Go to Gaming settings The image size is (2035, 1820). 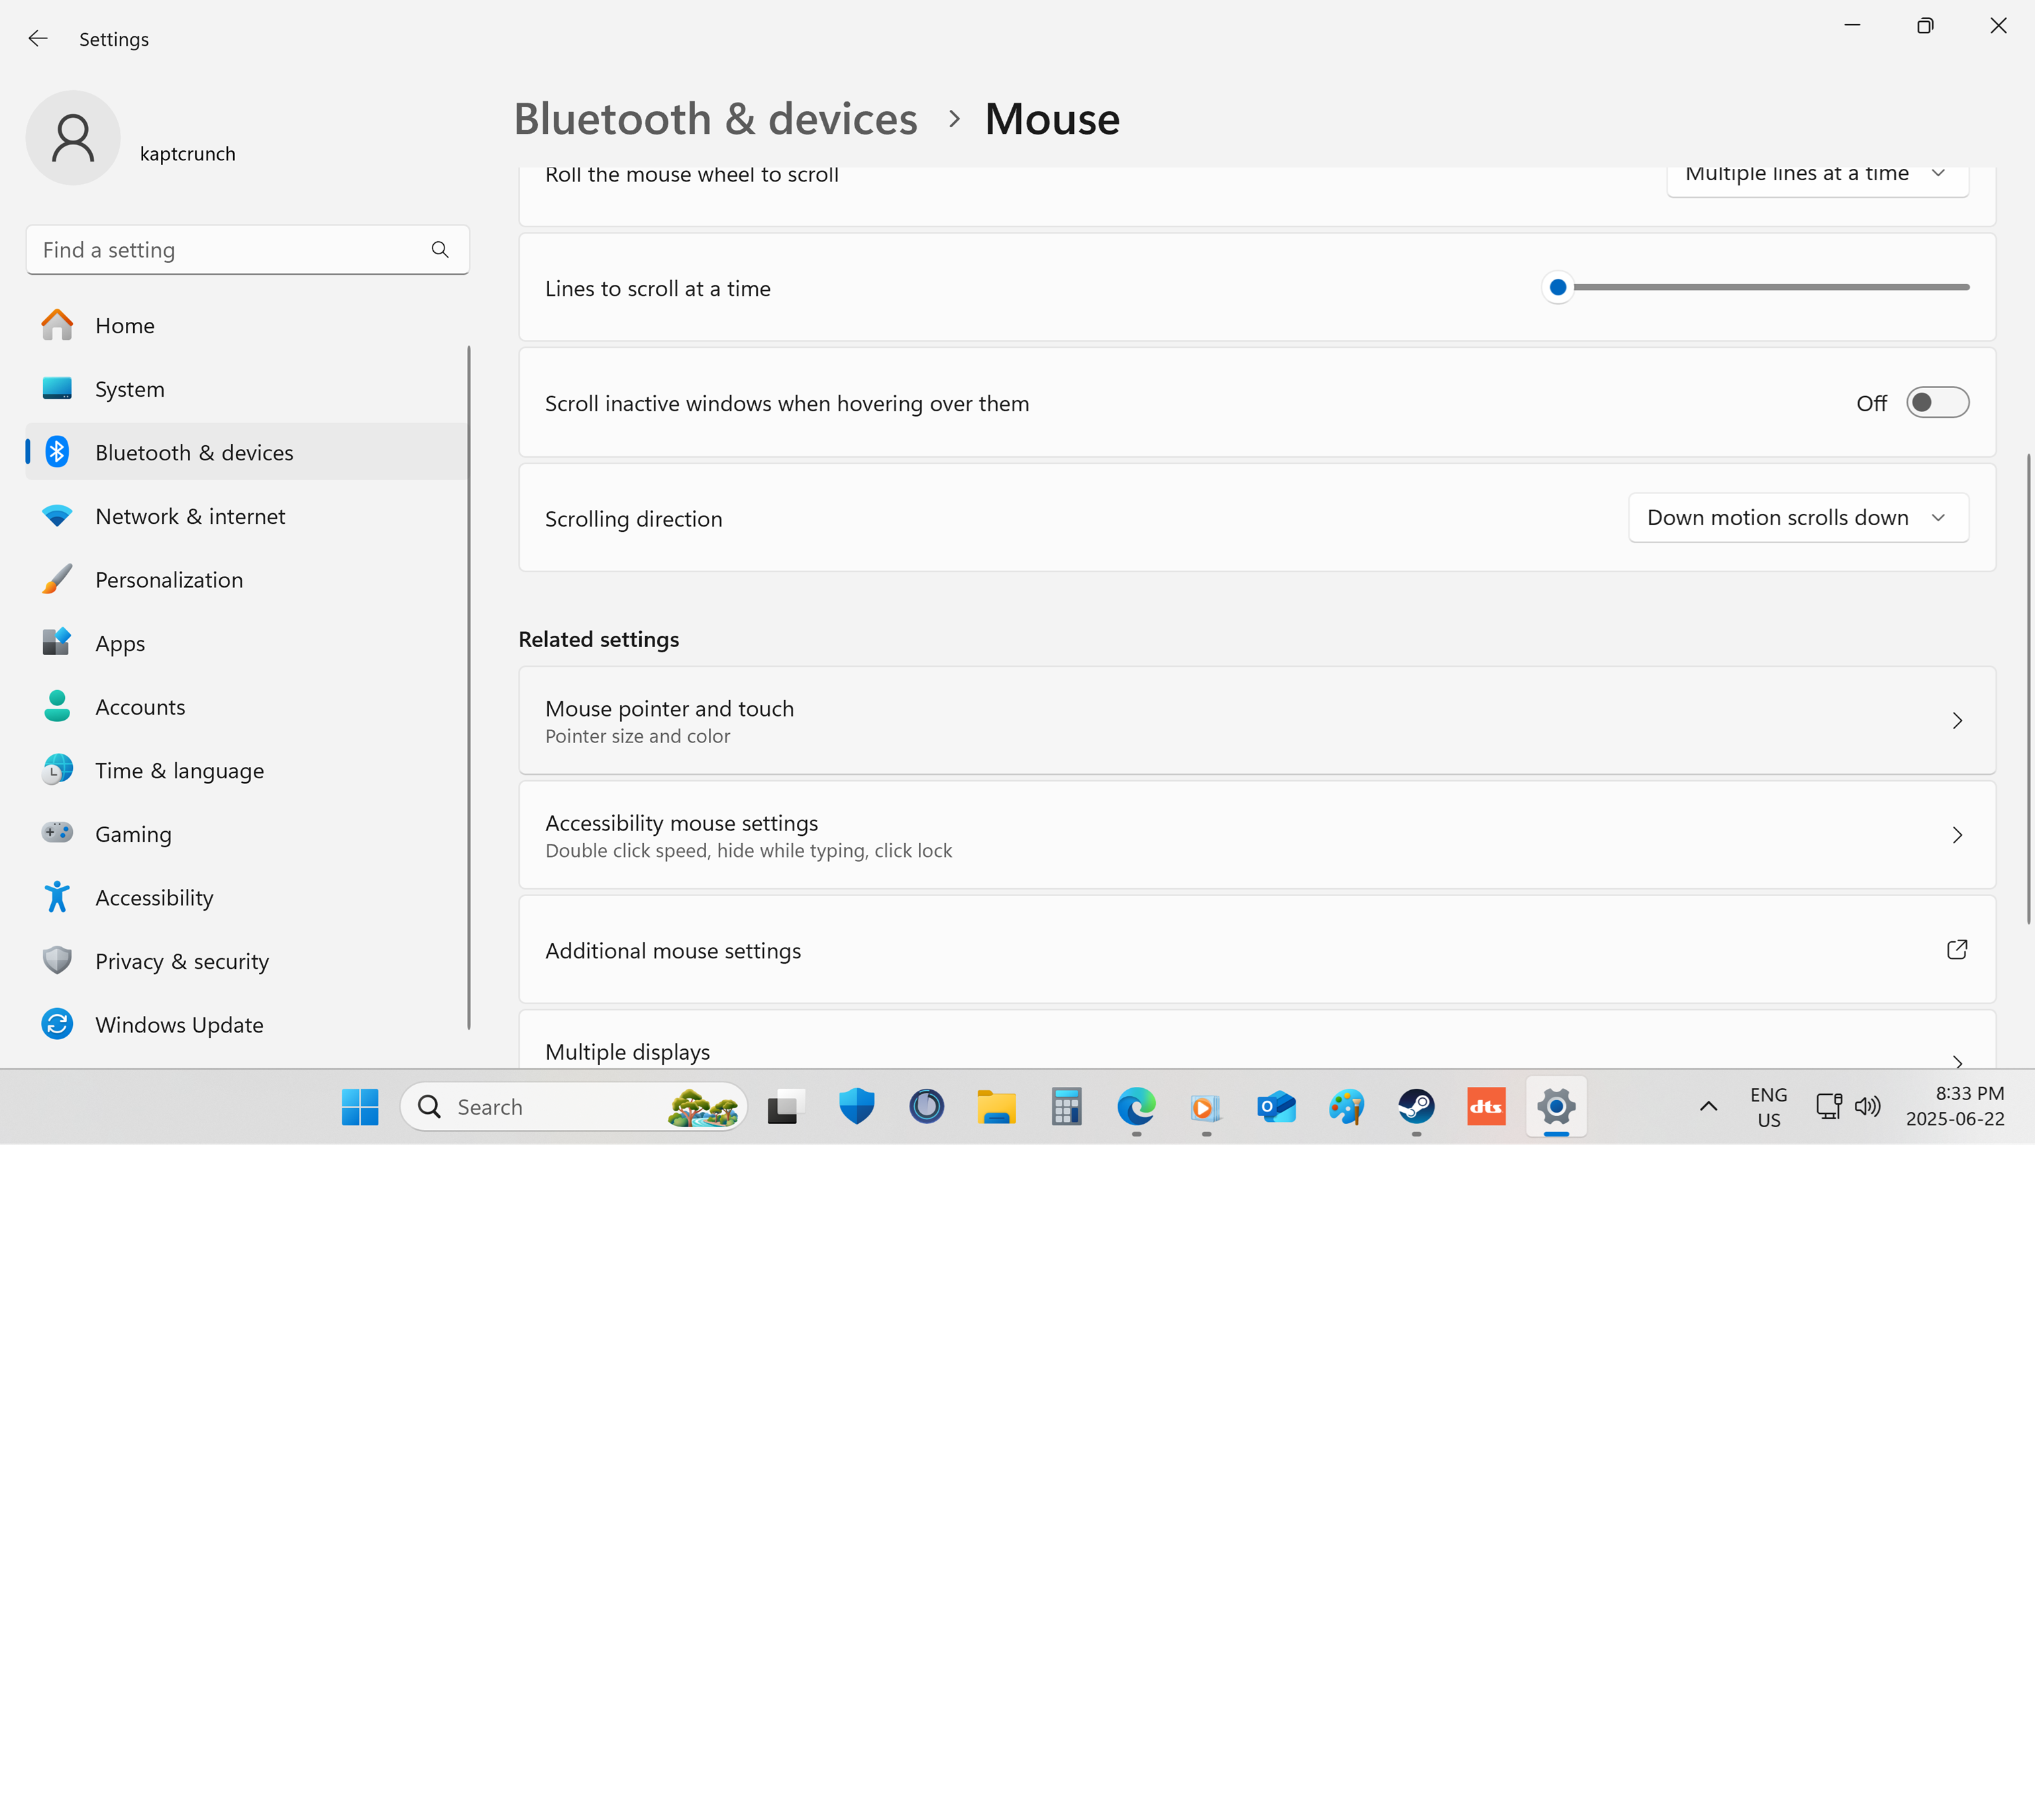[x=246, y=834]
